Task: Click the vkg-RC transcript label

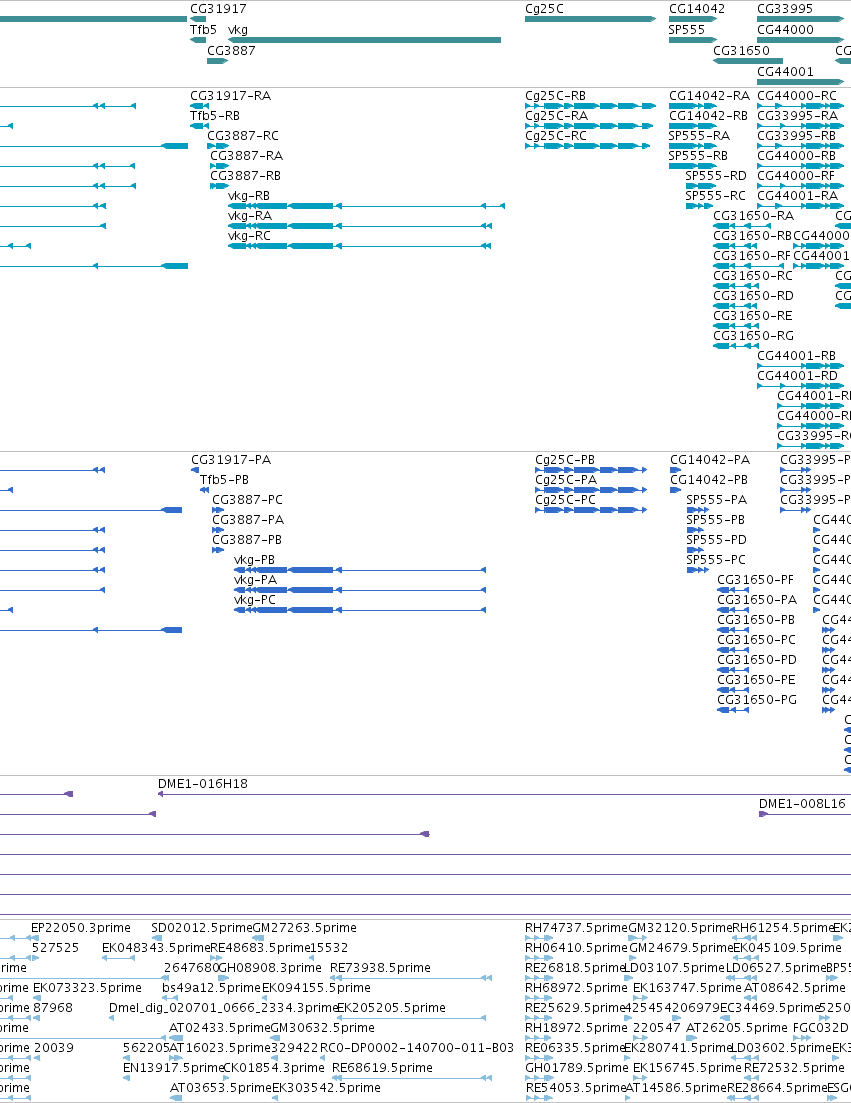Action: coord(249,236)
